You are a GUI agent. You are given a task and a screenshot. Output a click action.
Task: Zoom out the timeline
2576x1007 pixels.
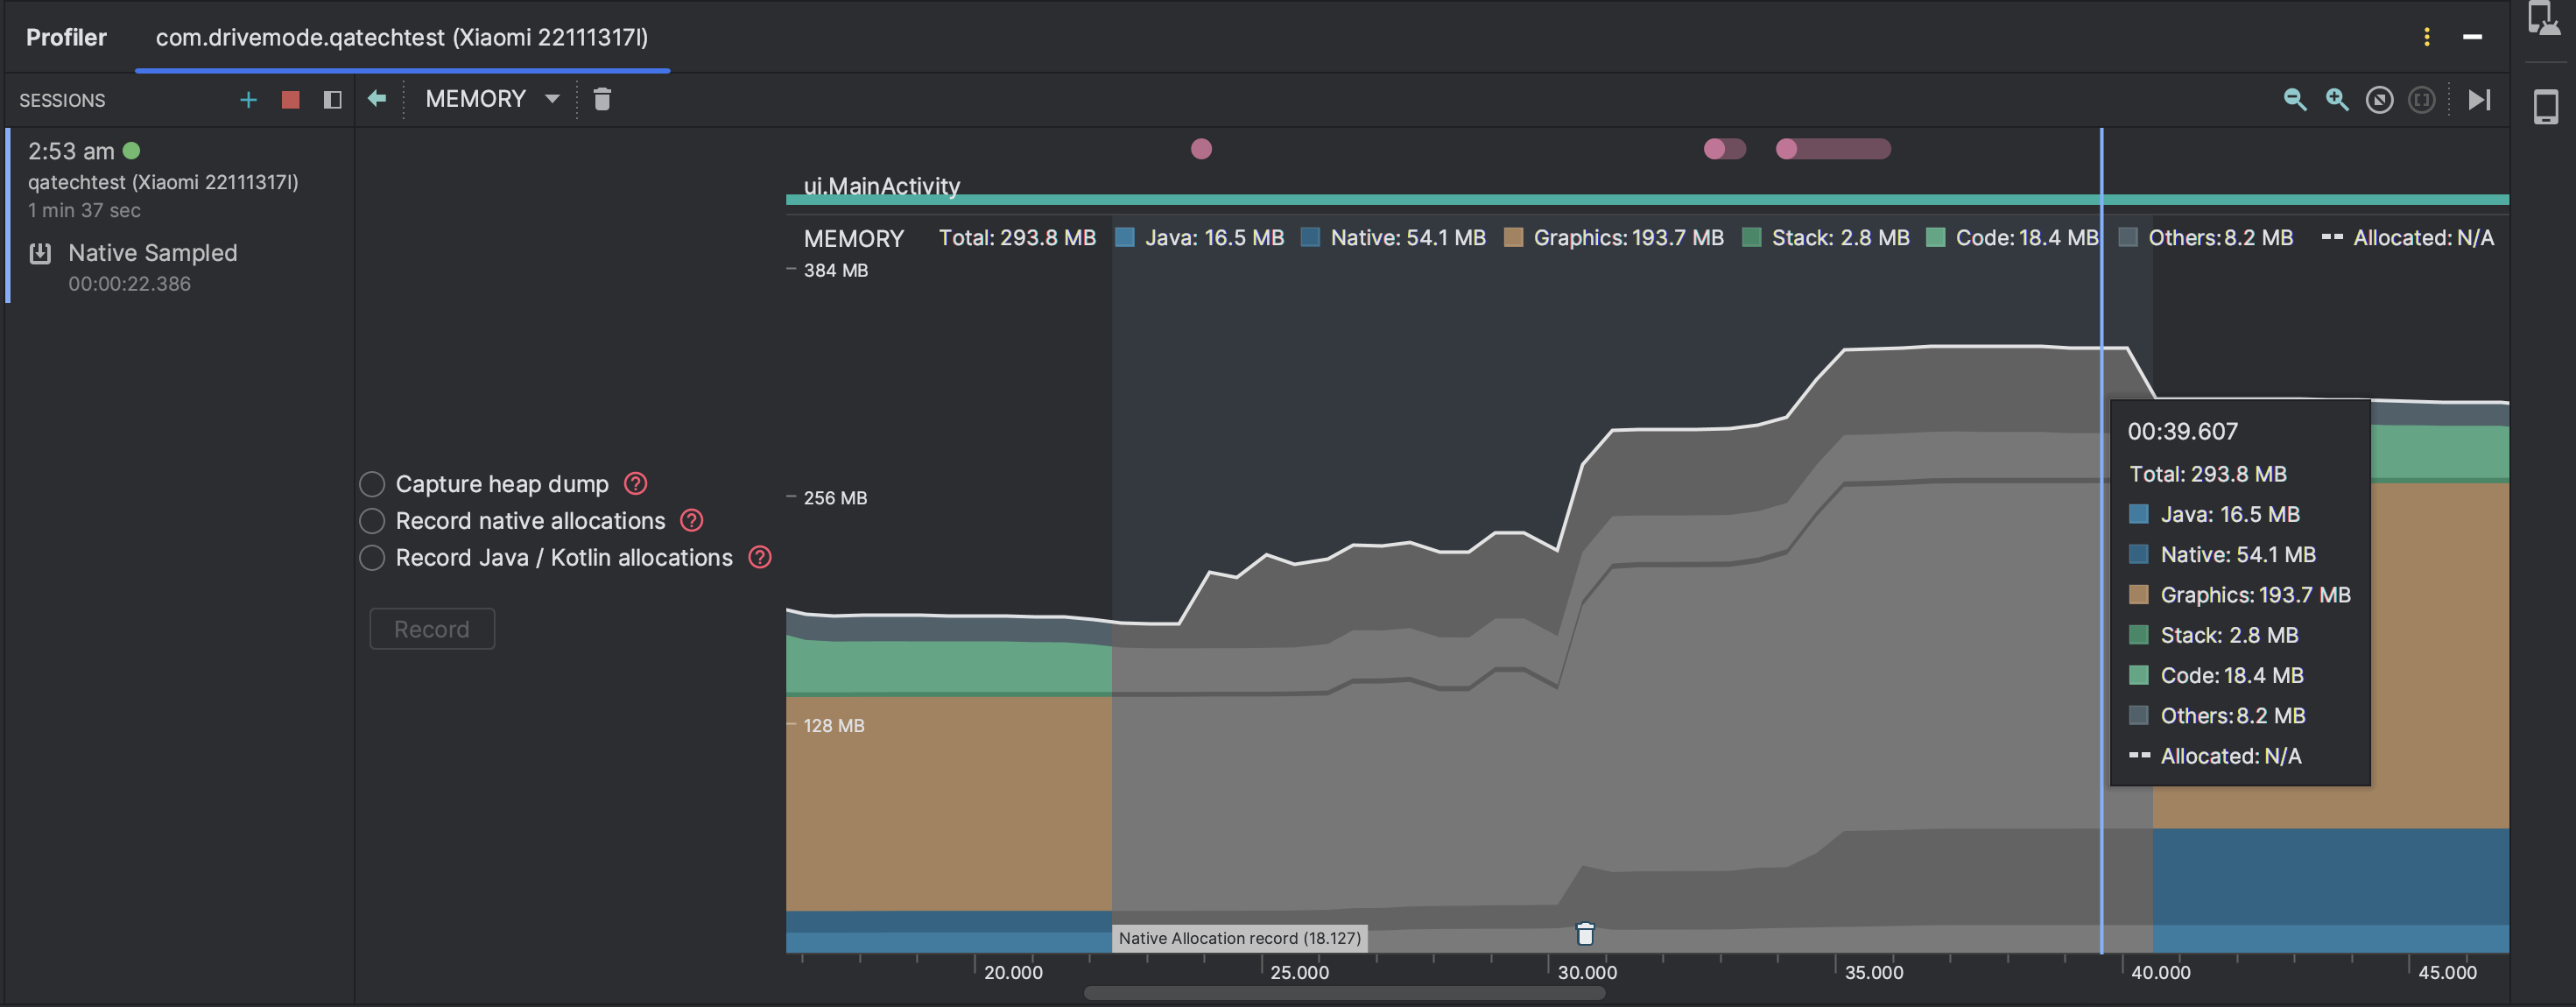click(x=2294, y=100)
